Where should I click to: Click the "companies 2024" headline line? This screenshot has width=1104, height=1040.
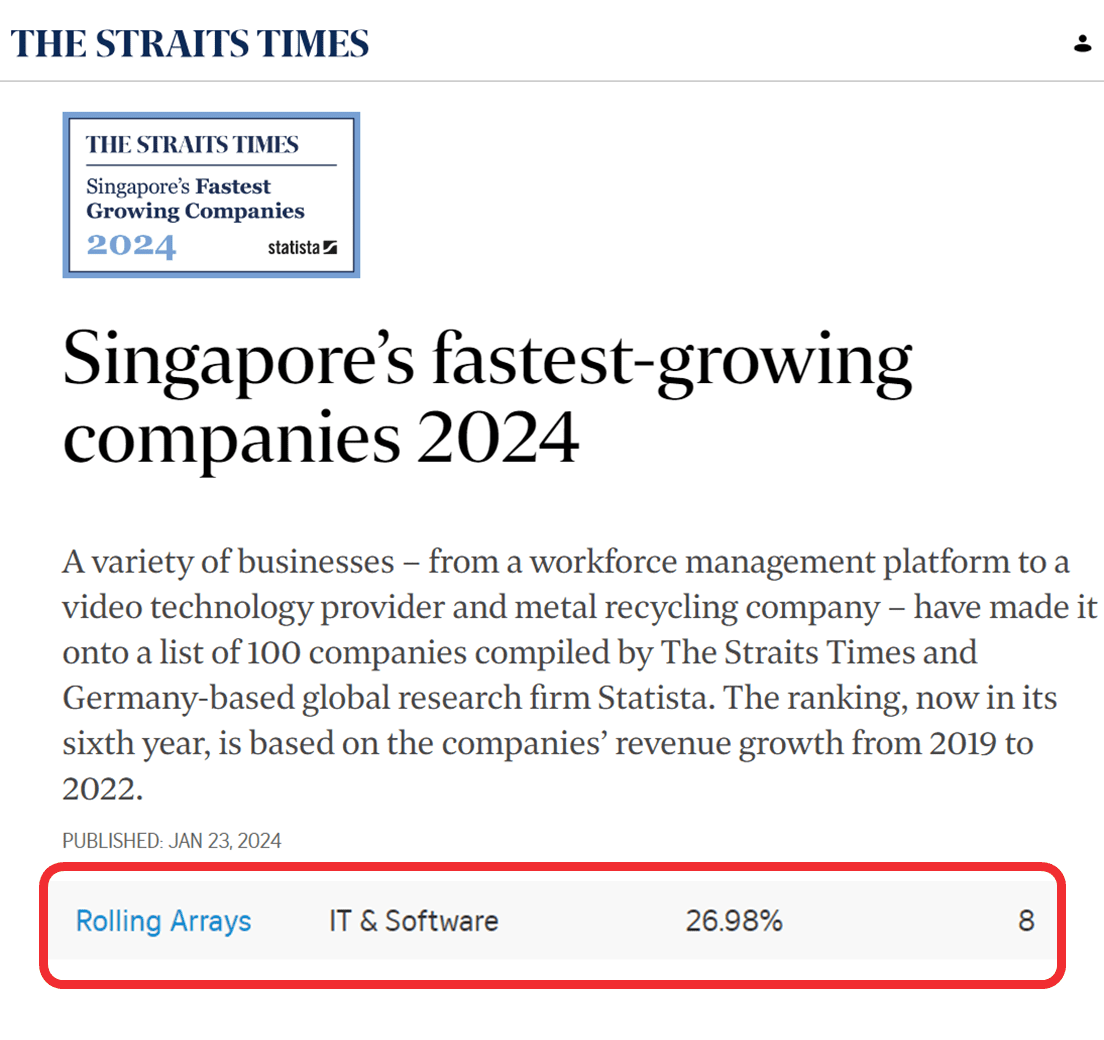(321, 438)
